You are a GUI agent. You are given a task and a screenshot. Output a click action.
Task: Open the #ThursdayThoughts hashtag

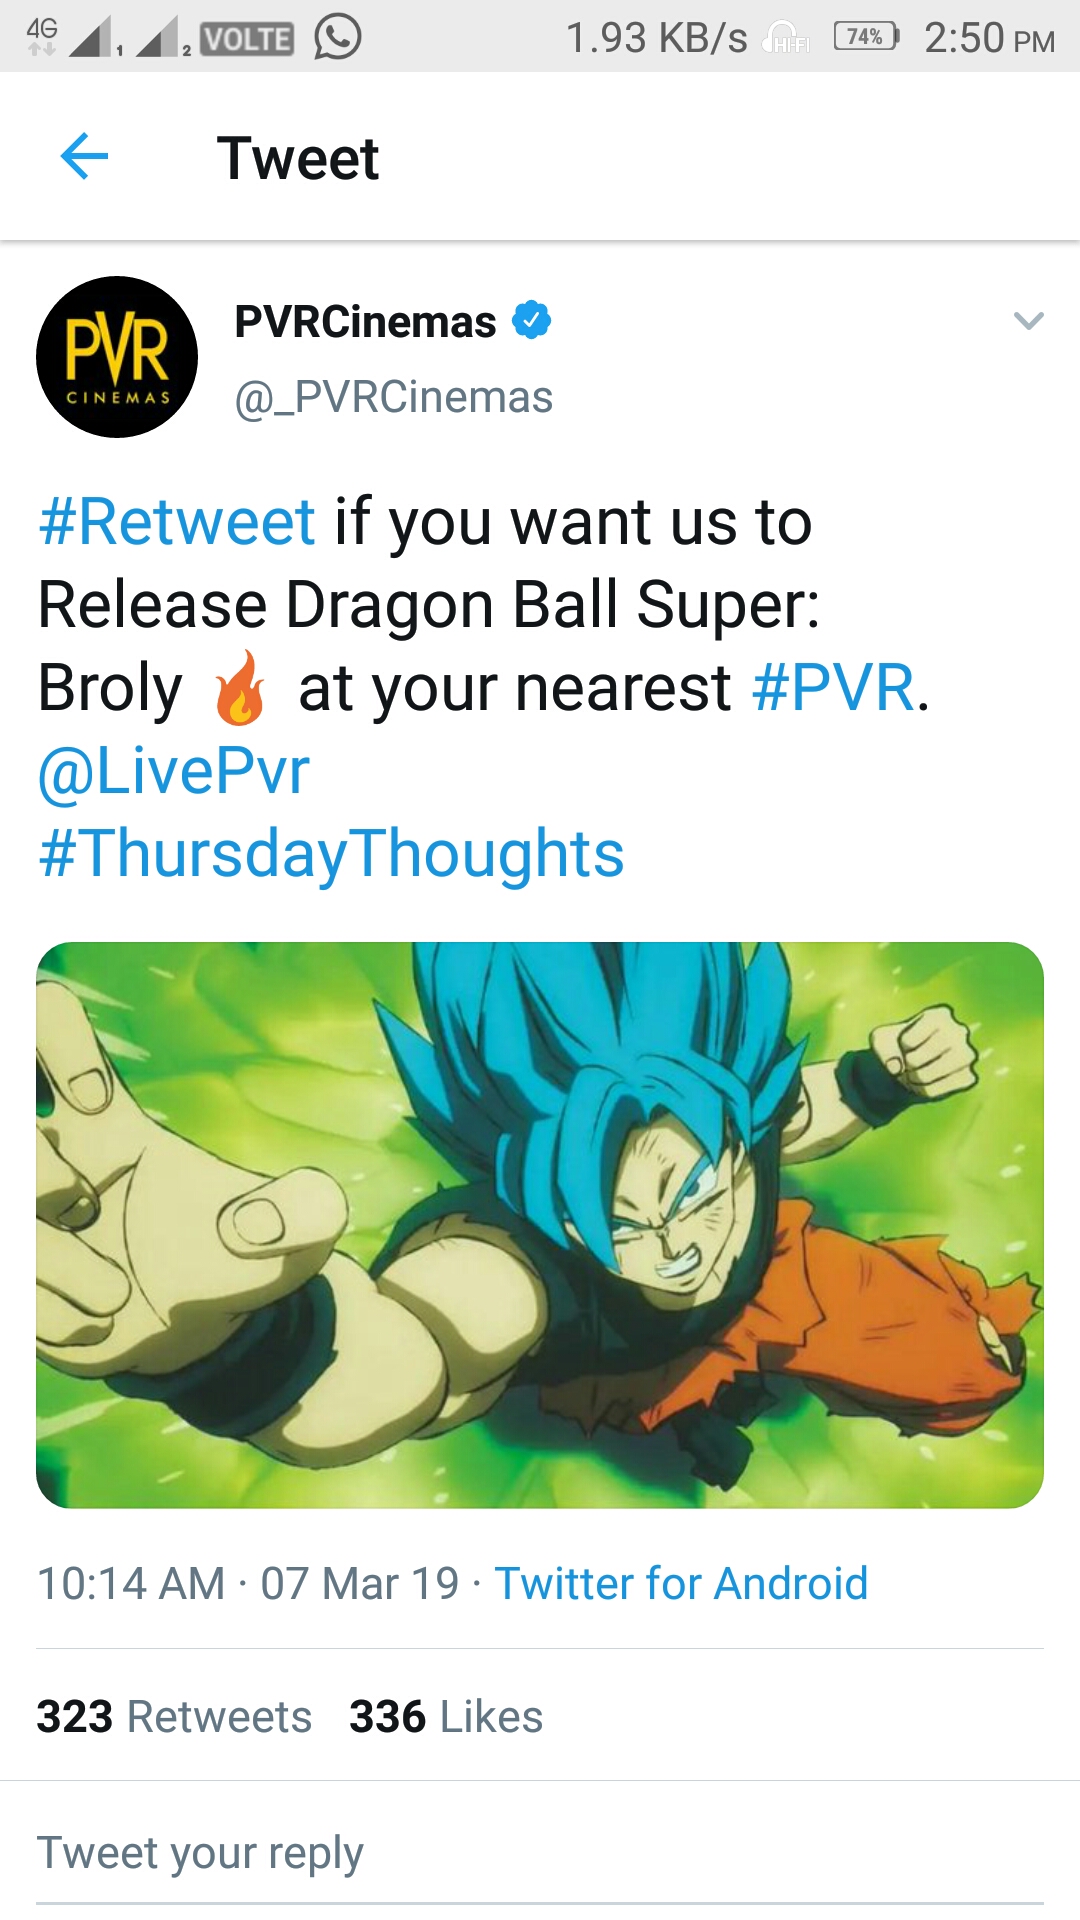click(x=331, y=854)
